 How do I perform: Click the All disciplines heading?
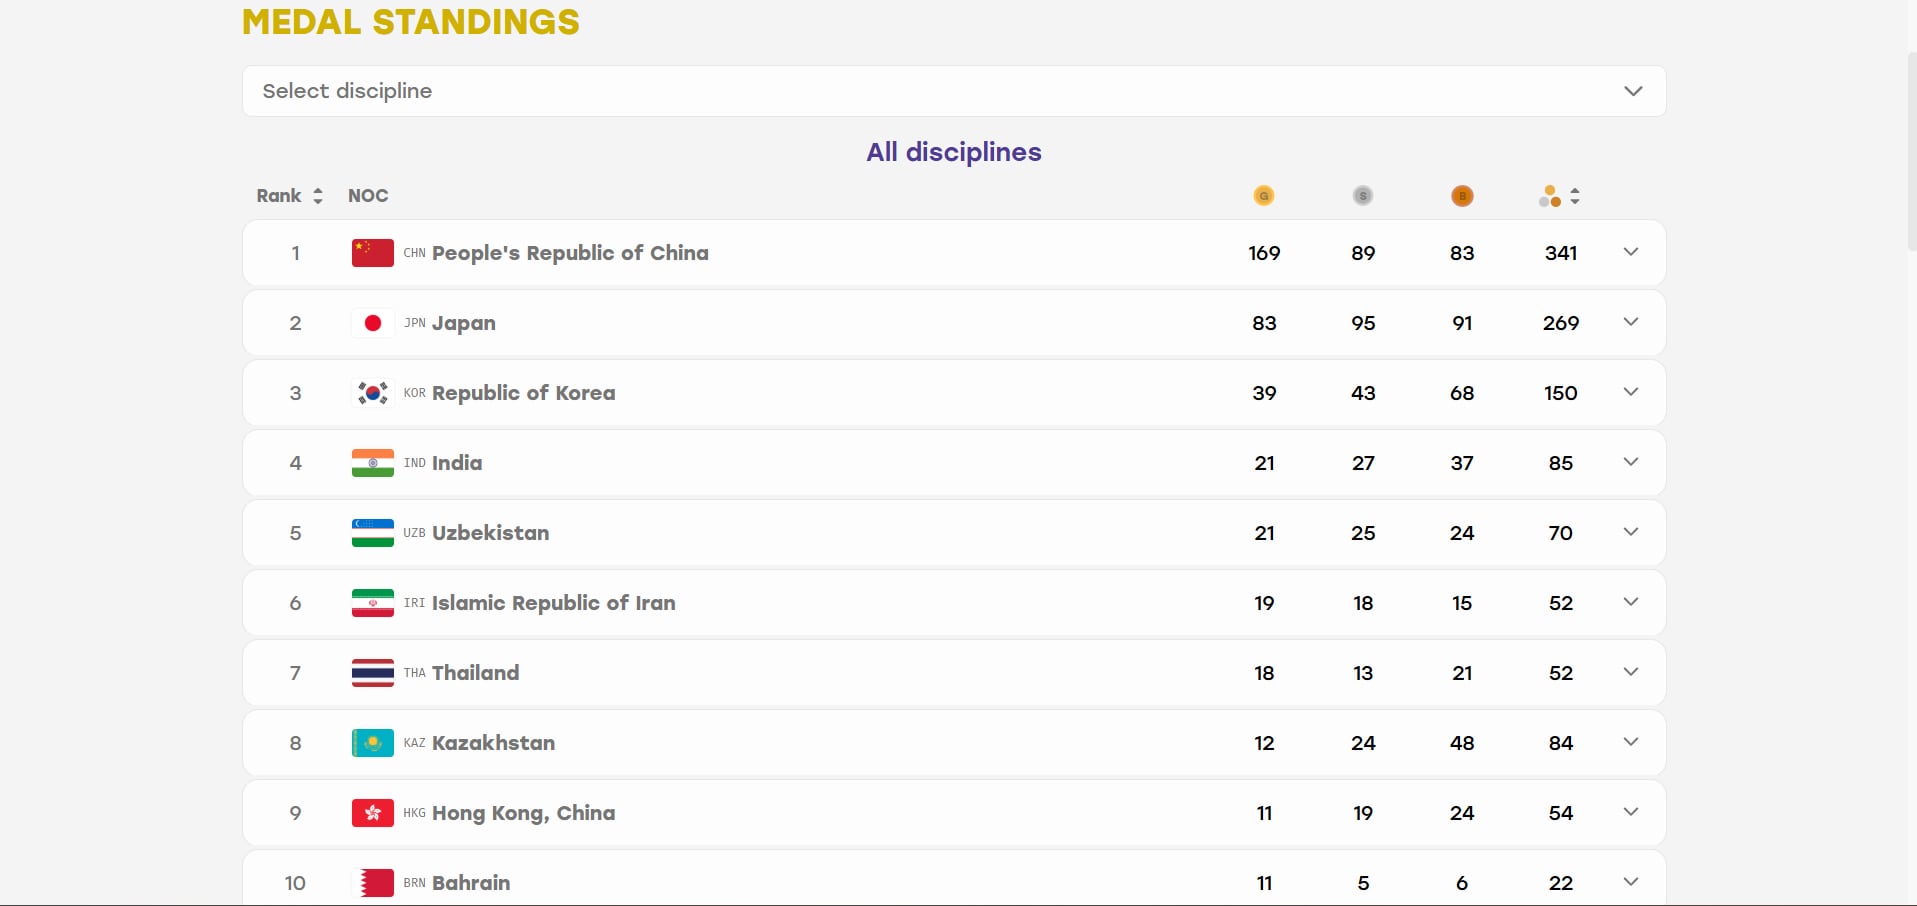click(954, 152)
